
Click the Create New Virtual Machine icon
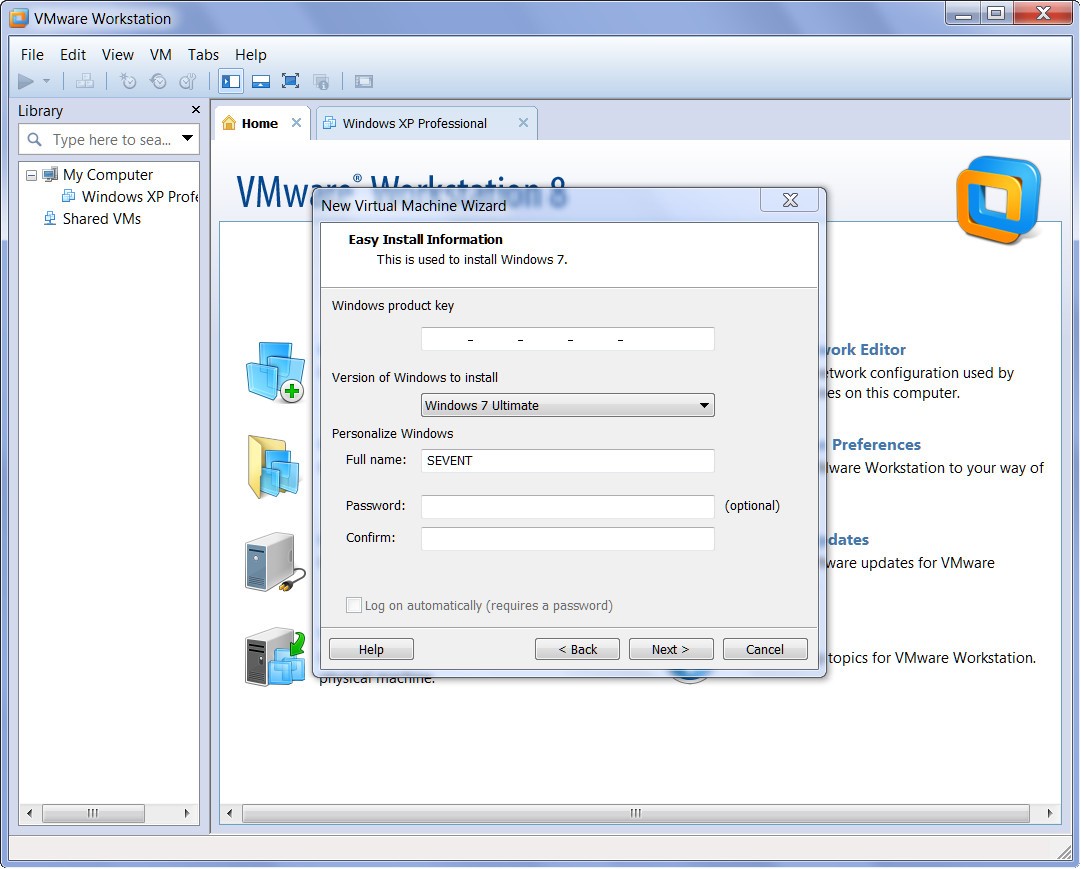(275, 372)
